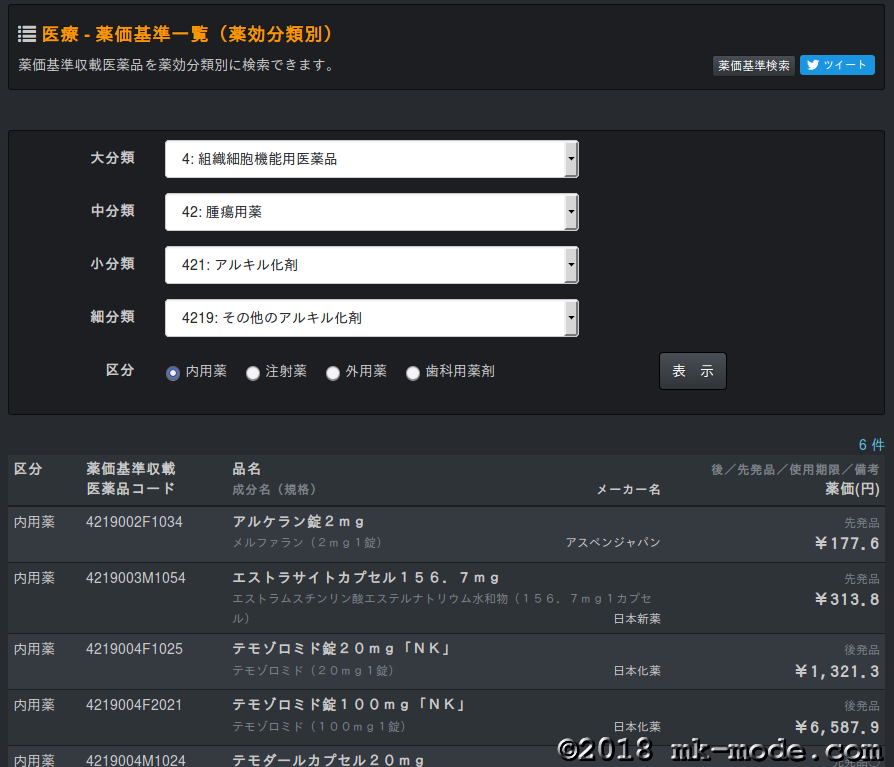Viewport: 894px width, 767px height.
Task: Open the 小分類 dropdown showing アルキル化剤
Action: coord(371,265)
